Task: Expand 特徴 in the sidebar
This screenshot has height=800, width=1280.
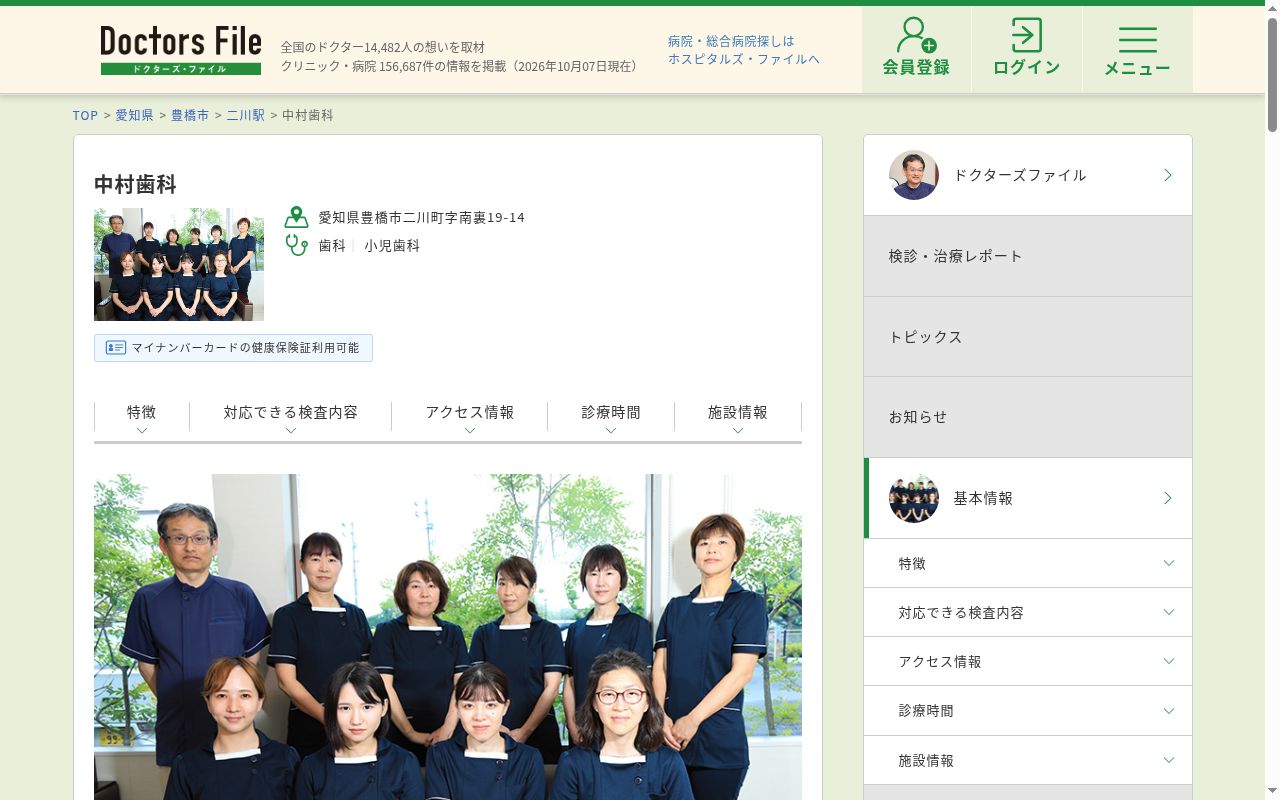Action: point(1028,563)
